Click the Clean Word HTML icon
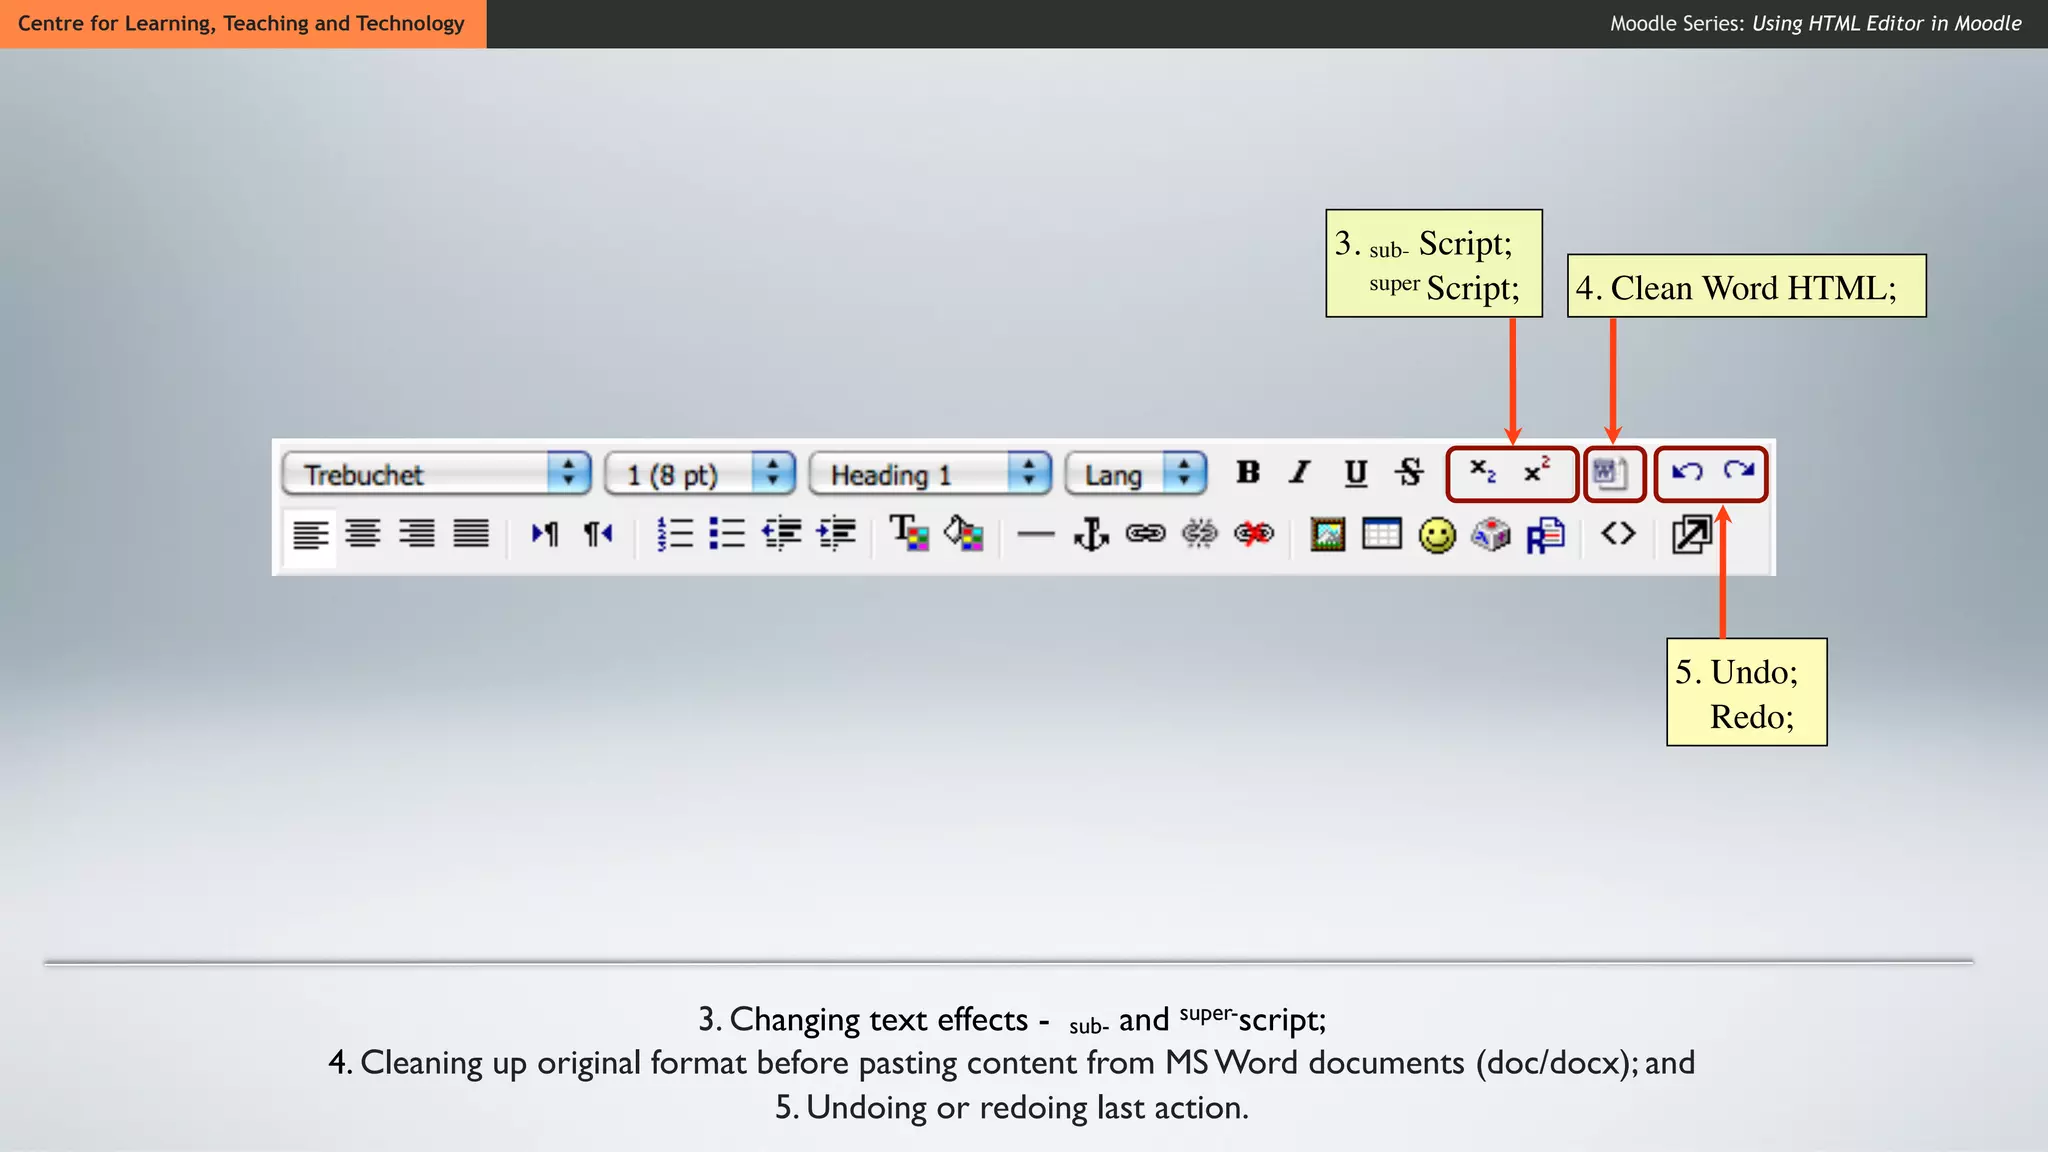The width and height of the screenshot is (2048, 1152). tap(1611, 473)
